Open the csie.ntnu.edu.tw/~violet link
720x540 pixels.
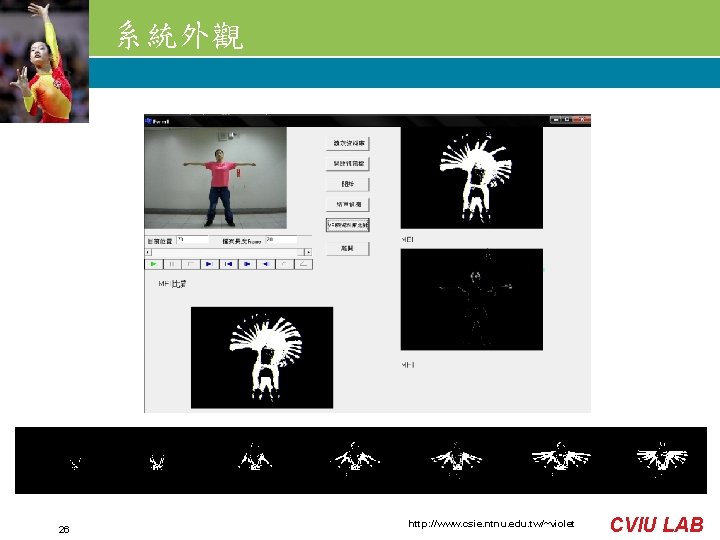point(491,523)
